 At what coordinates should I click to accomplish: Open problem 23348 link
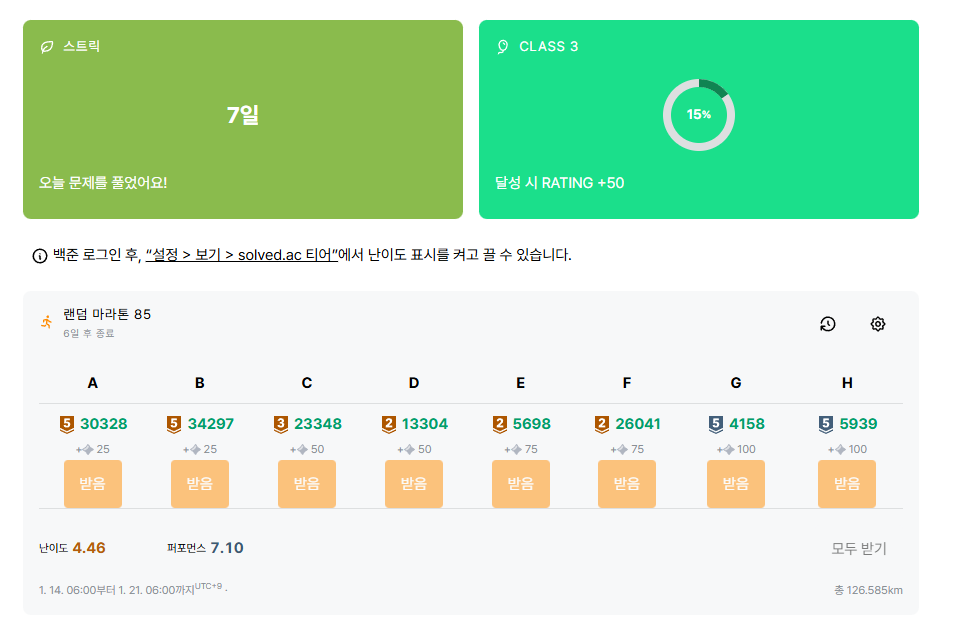click(x=317, y=424)
